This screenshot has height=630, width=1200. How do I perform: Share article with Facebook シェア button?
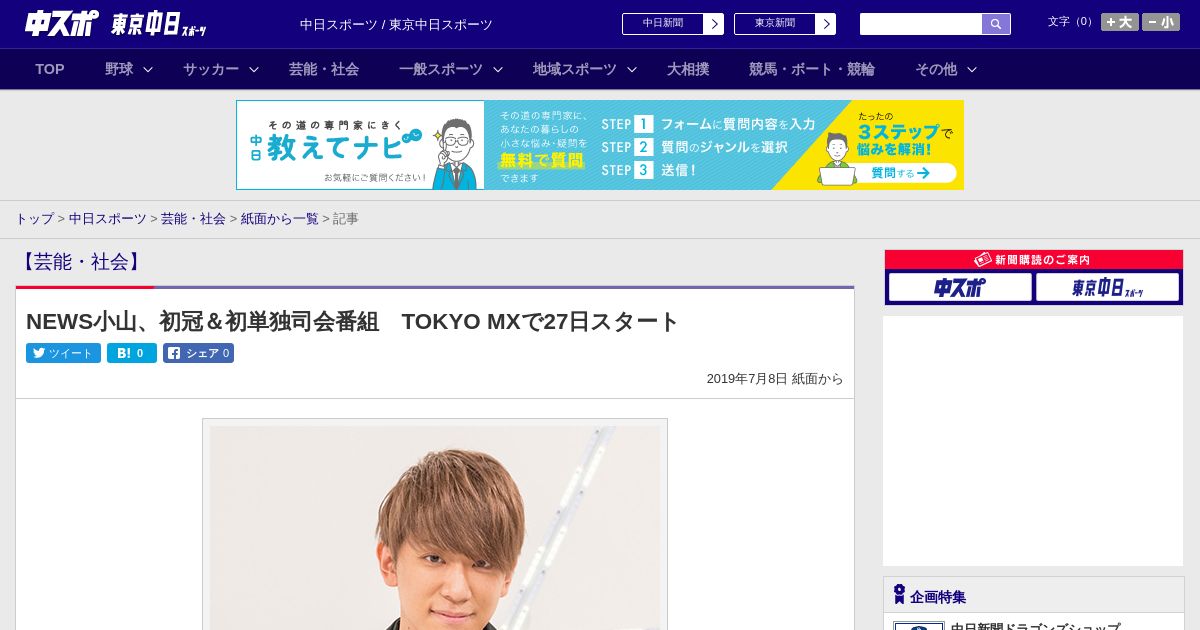click(x=198, y=353)
